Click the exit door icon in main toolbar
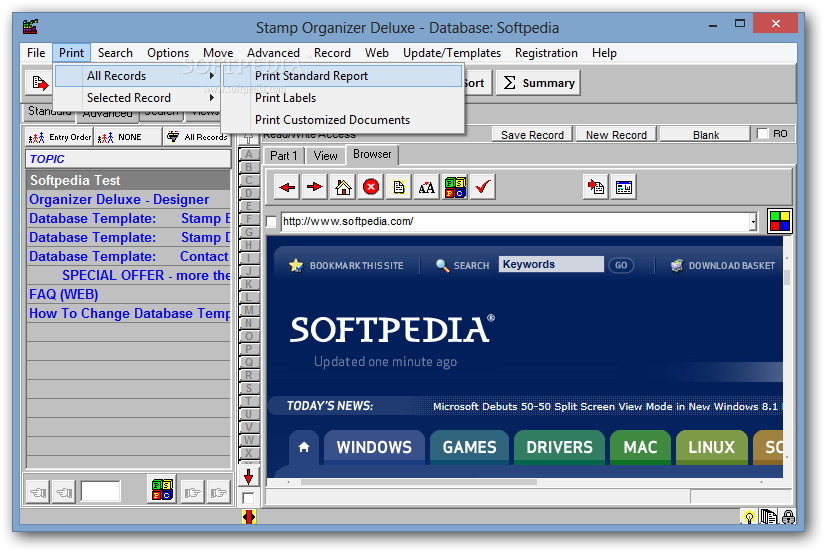 tap(39, 83)
